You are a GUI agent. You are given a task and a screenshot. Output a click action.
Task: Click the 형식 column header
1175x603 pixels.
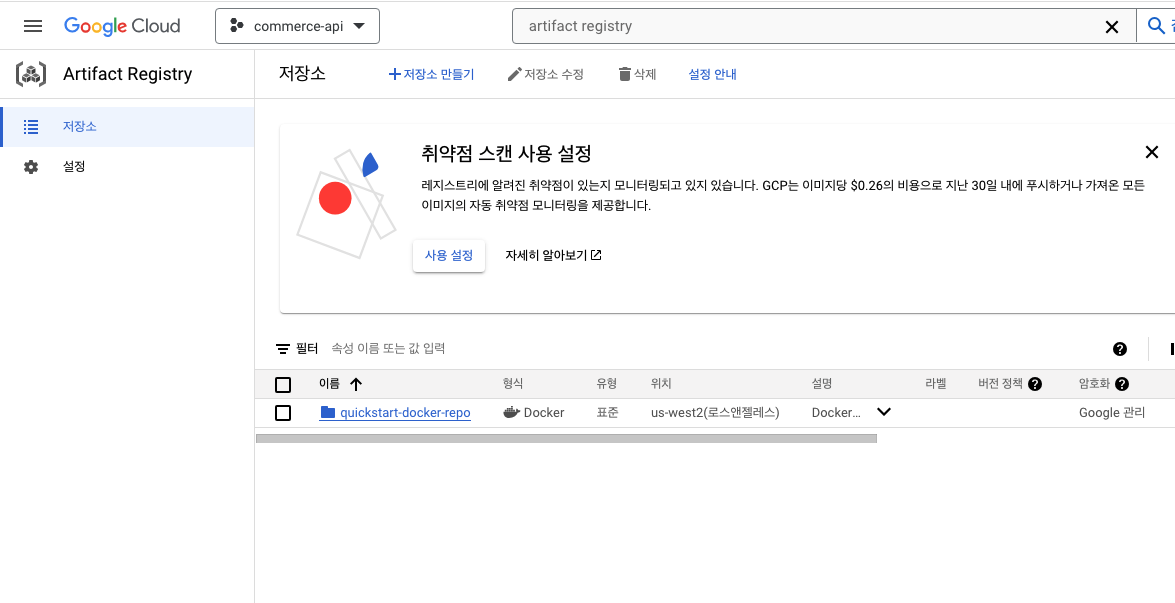click(513, 384)
